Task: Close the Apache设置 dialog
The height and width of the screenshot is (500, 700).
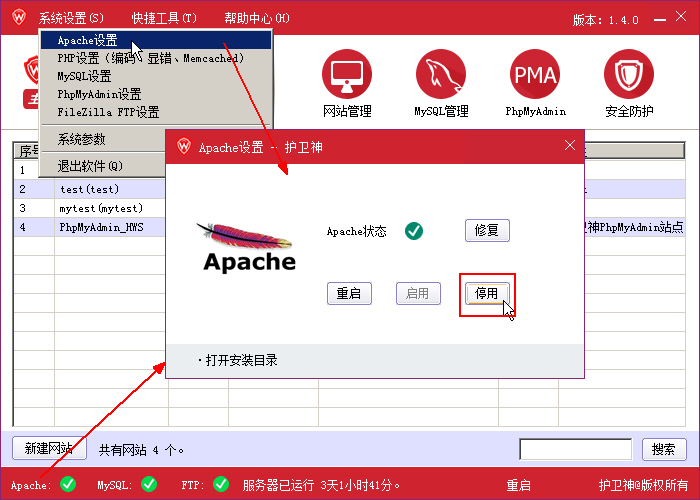Action: pos(570,145)
